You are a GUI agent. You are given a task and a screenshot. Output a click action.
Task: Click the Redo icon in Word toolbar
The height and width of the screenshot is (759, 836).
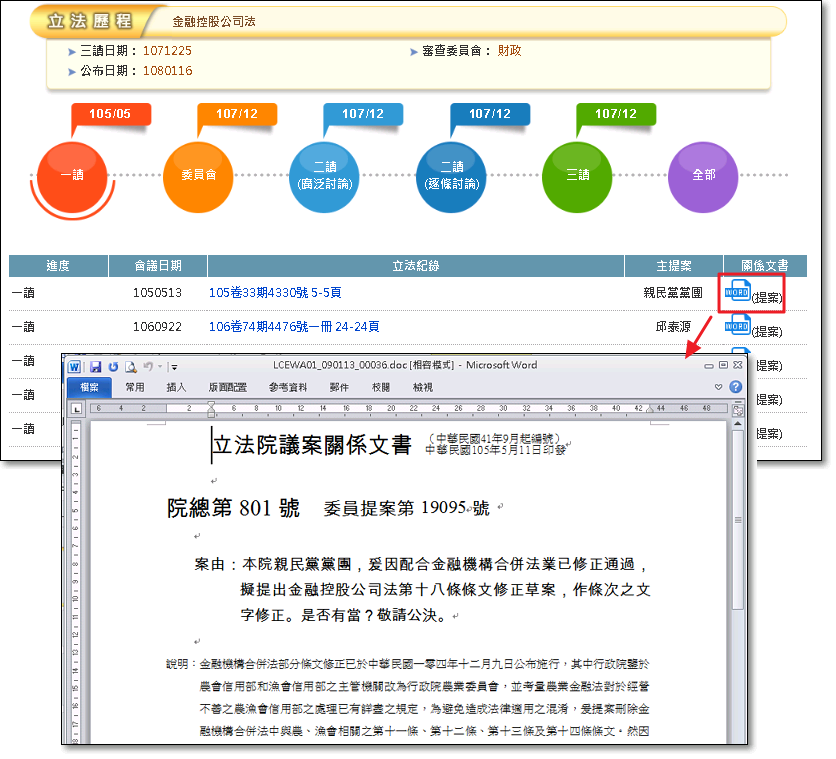click(113, 367)
